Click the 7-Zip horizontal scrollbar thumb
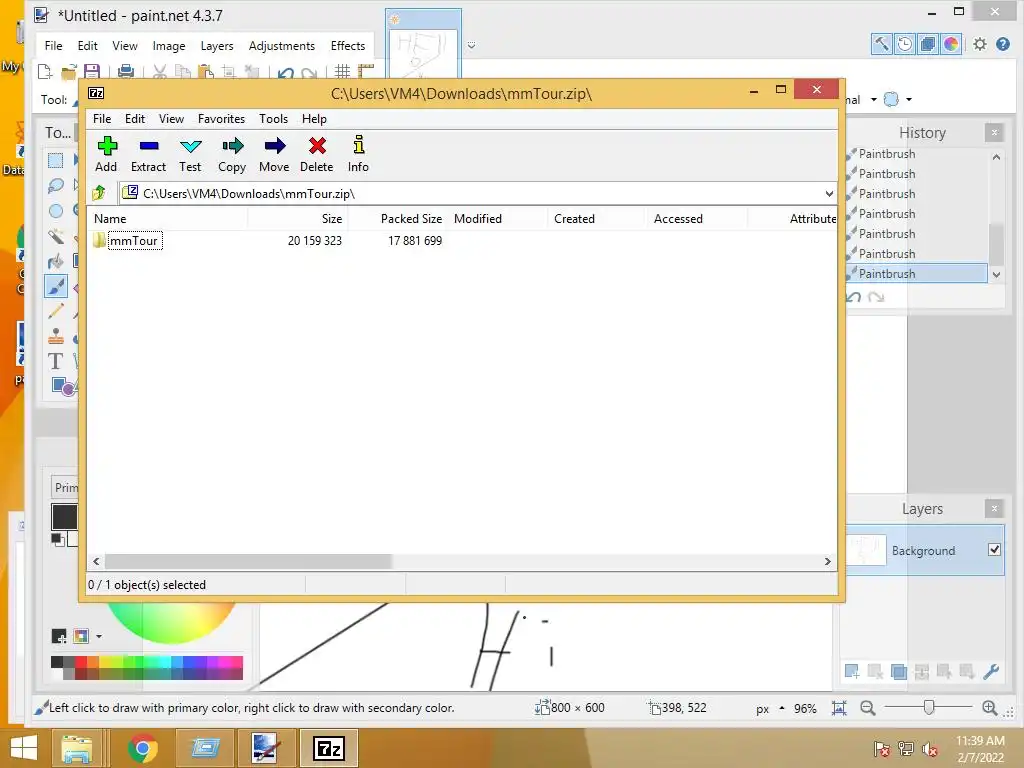The height and width of the screenshot is (768, 1024). tap(248, 562)
